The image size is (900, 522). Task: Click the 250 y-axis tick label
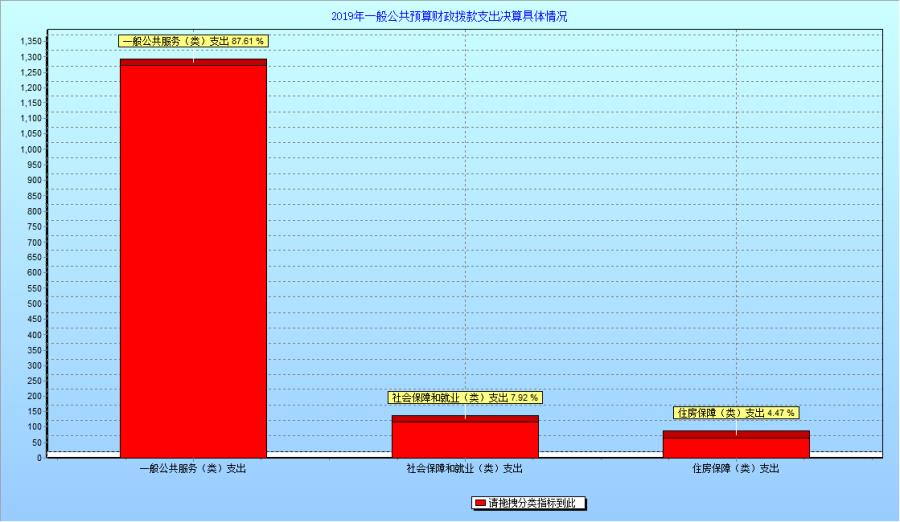(35, 380)
